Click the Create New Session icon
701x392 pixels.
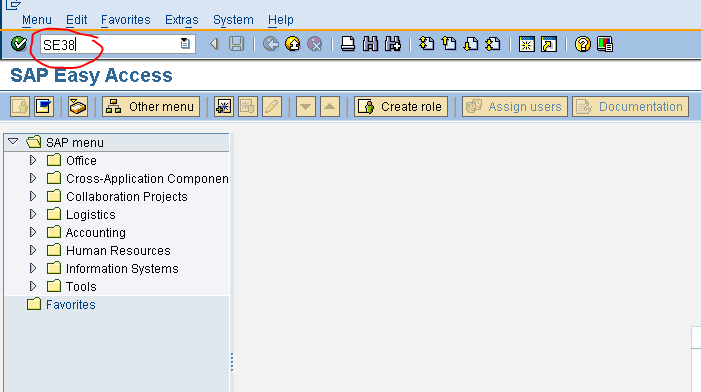pos(527,44)
